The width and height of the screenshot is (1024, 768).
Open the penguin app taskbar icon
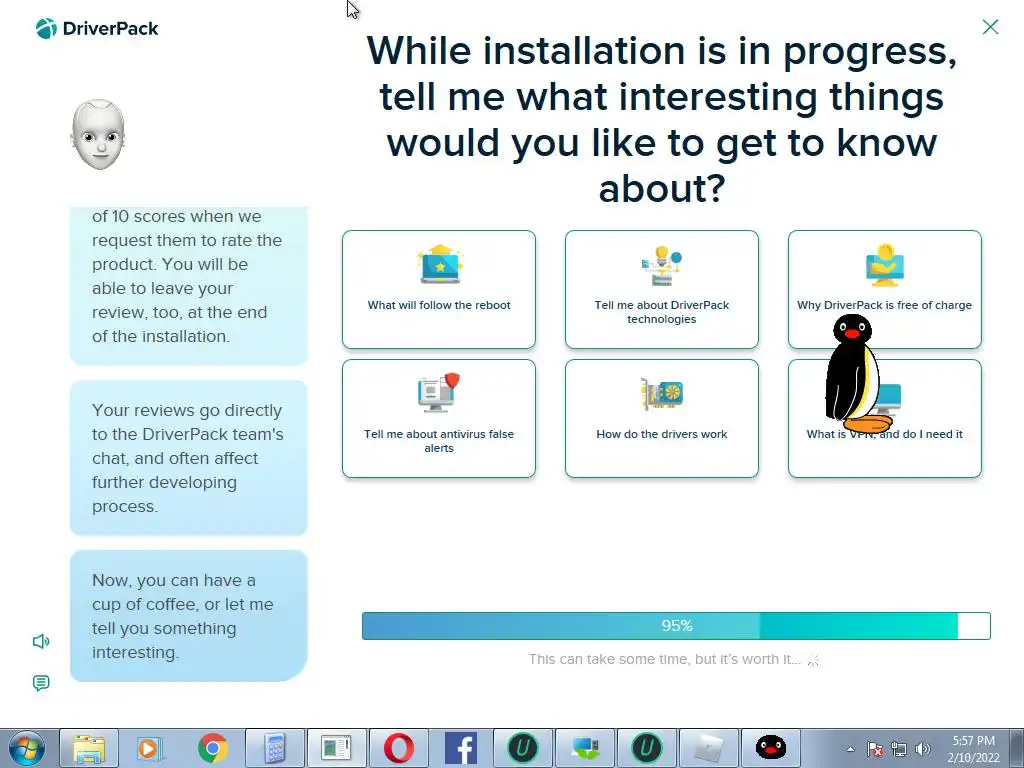771,748
